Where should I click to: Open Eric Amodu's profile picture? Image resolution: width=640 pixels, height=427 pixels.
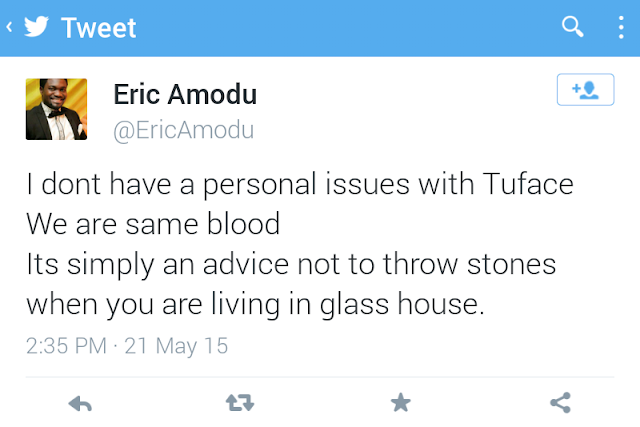(56, 109)
